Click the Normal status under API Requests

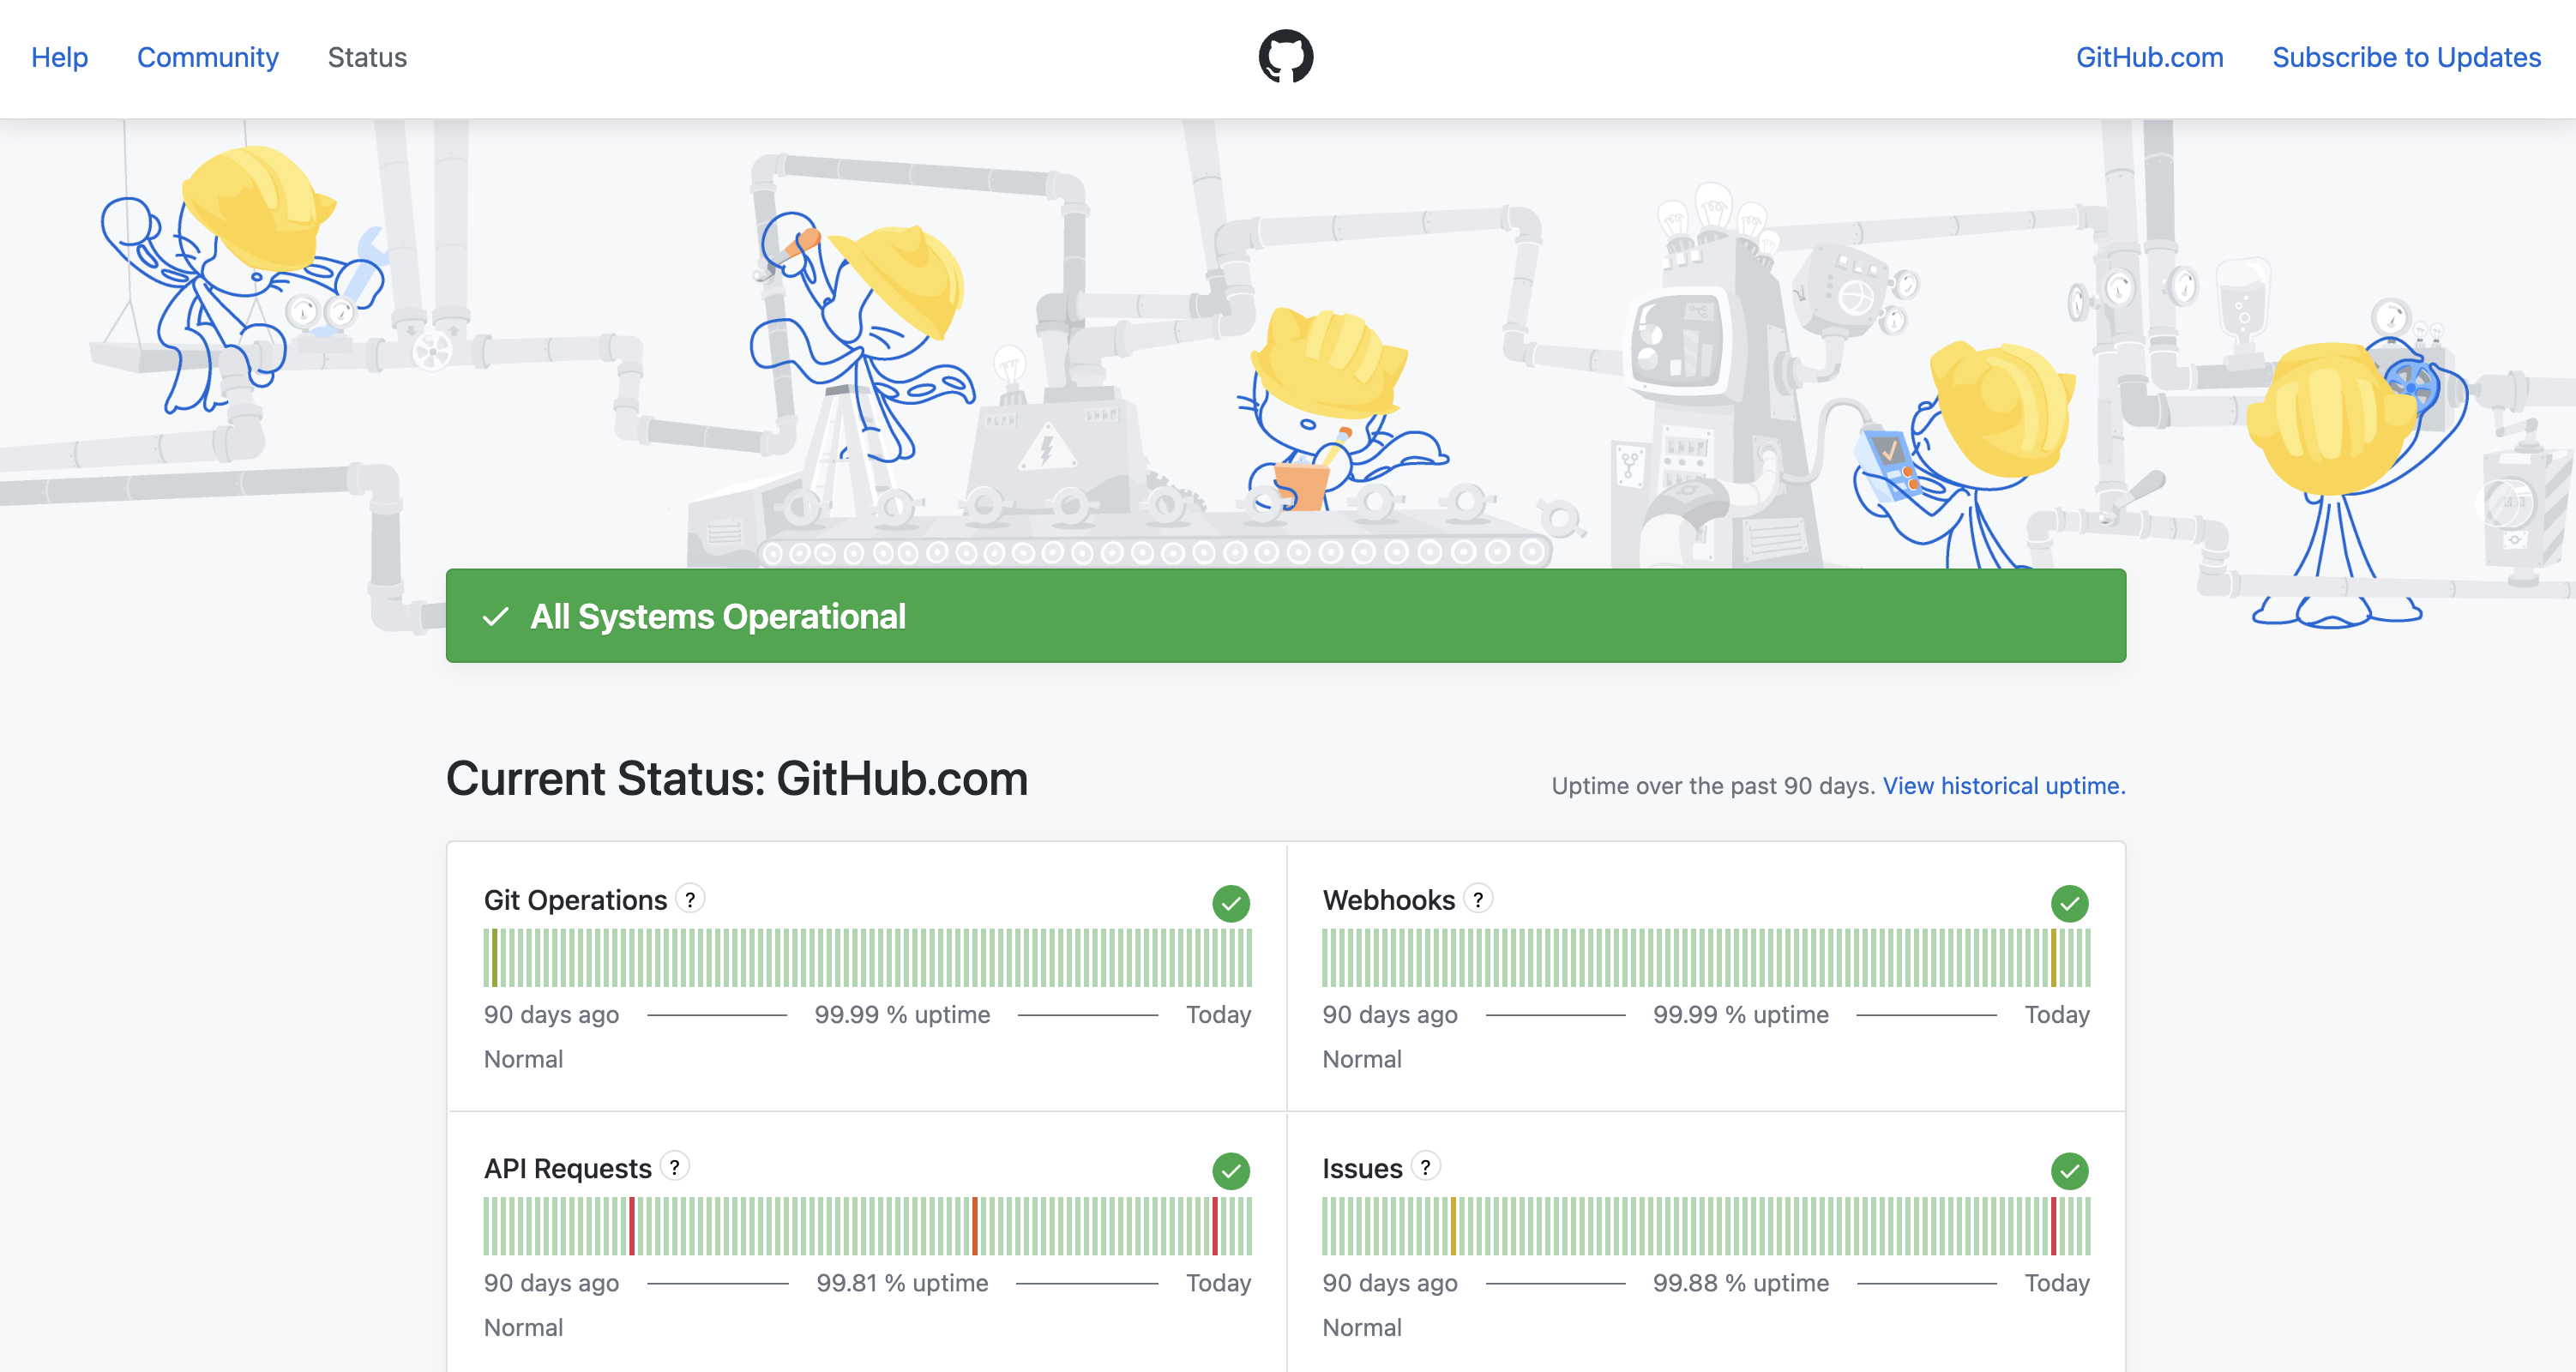pyautogui.click(x=523, y=1328)
